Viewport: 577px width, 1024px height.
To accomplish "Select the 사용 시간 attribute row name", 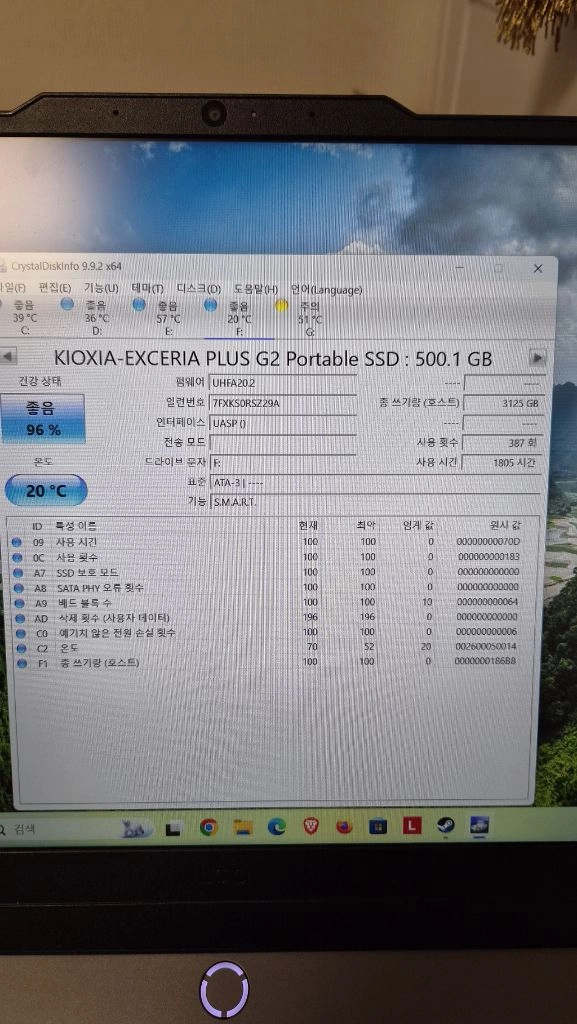I will click(x=76, y=542).
